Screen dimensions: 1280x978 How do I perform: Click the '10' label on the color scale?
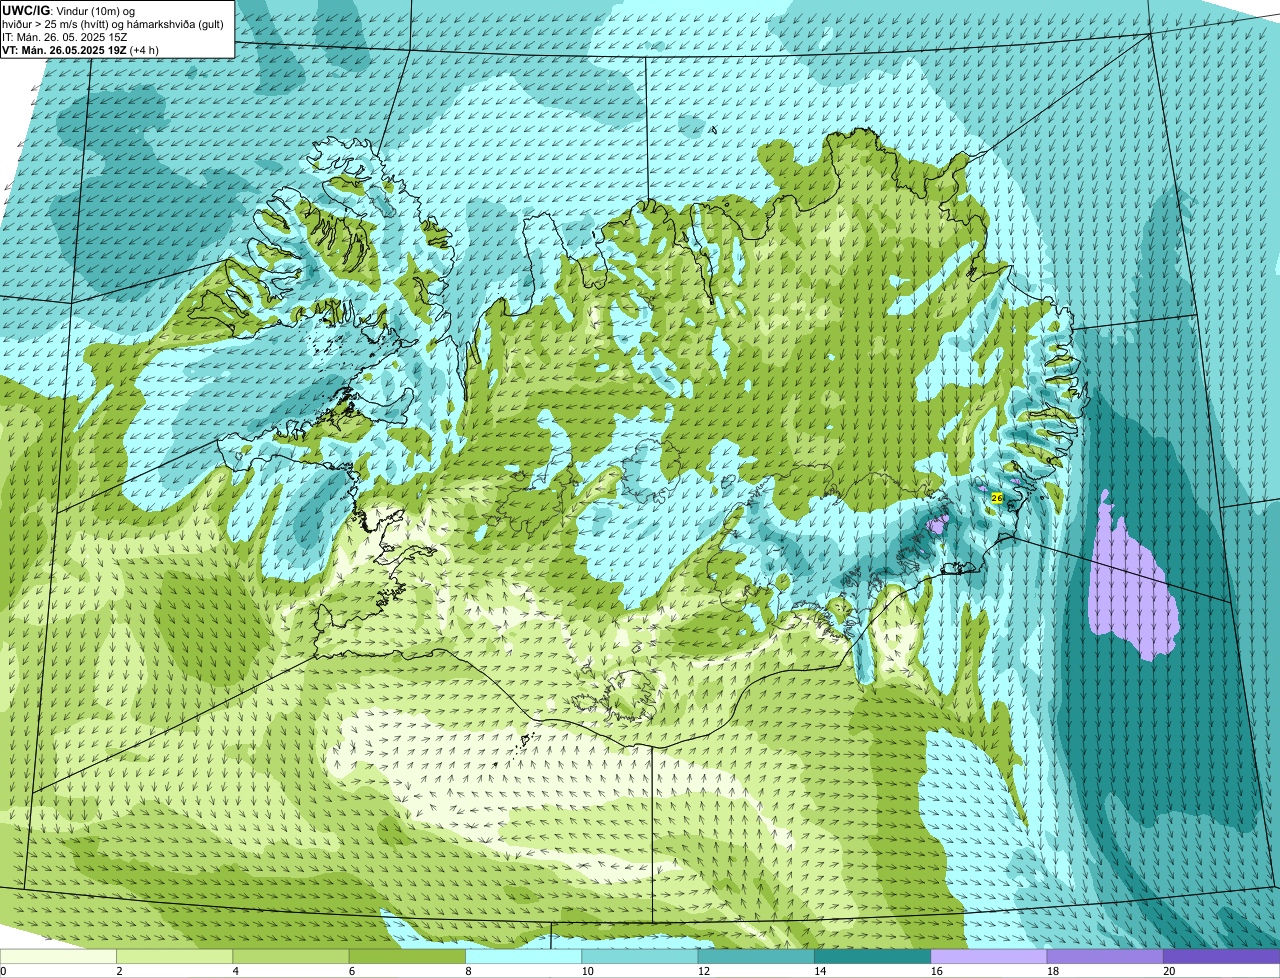coord(586,971)
